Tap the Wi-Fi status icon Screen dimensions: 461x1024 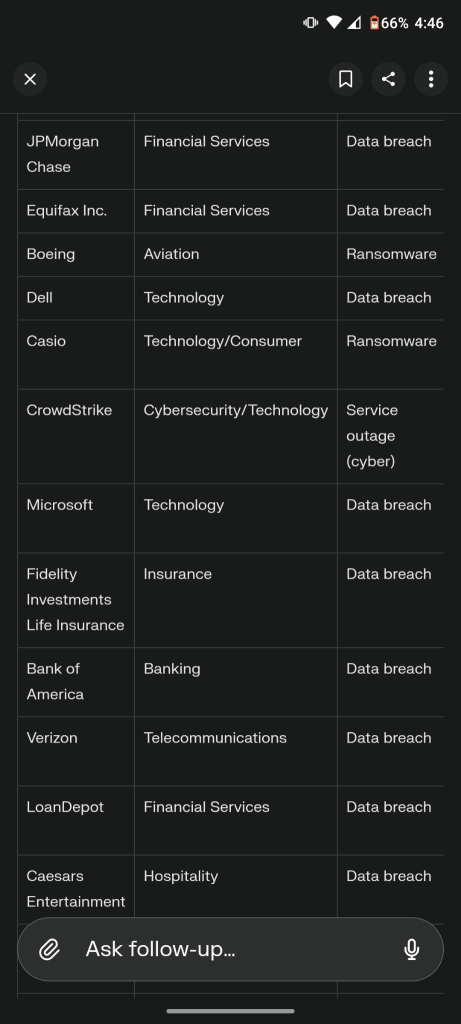click(x=334, y=23)
